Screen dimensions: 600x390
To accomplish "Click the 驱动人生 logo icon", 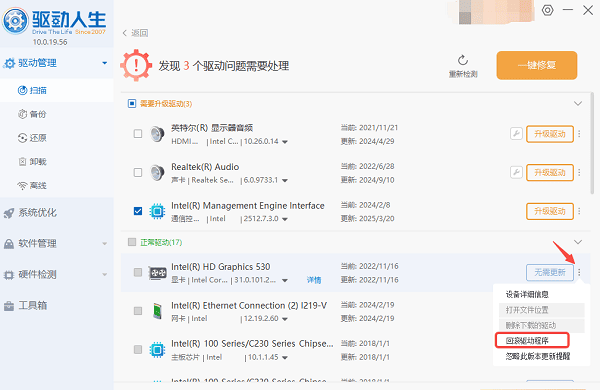I will 15,21.
